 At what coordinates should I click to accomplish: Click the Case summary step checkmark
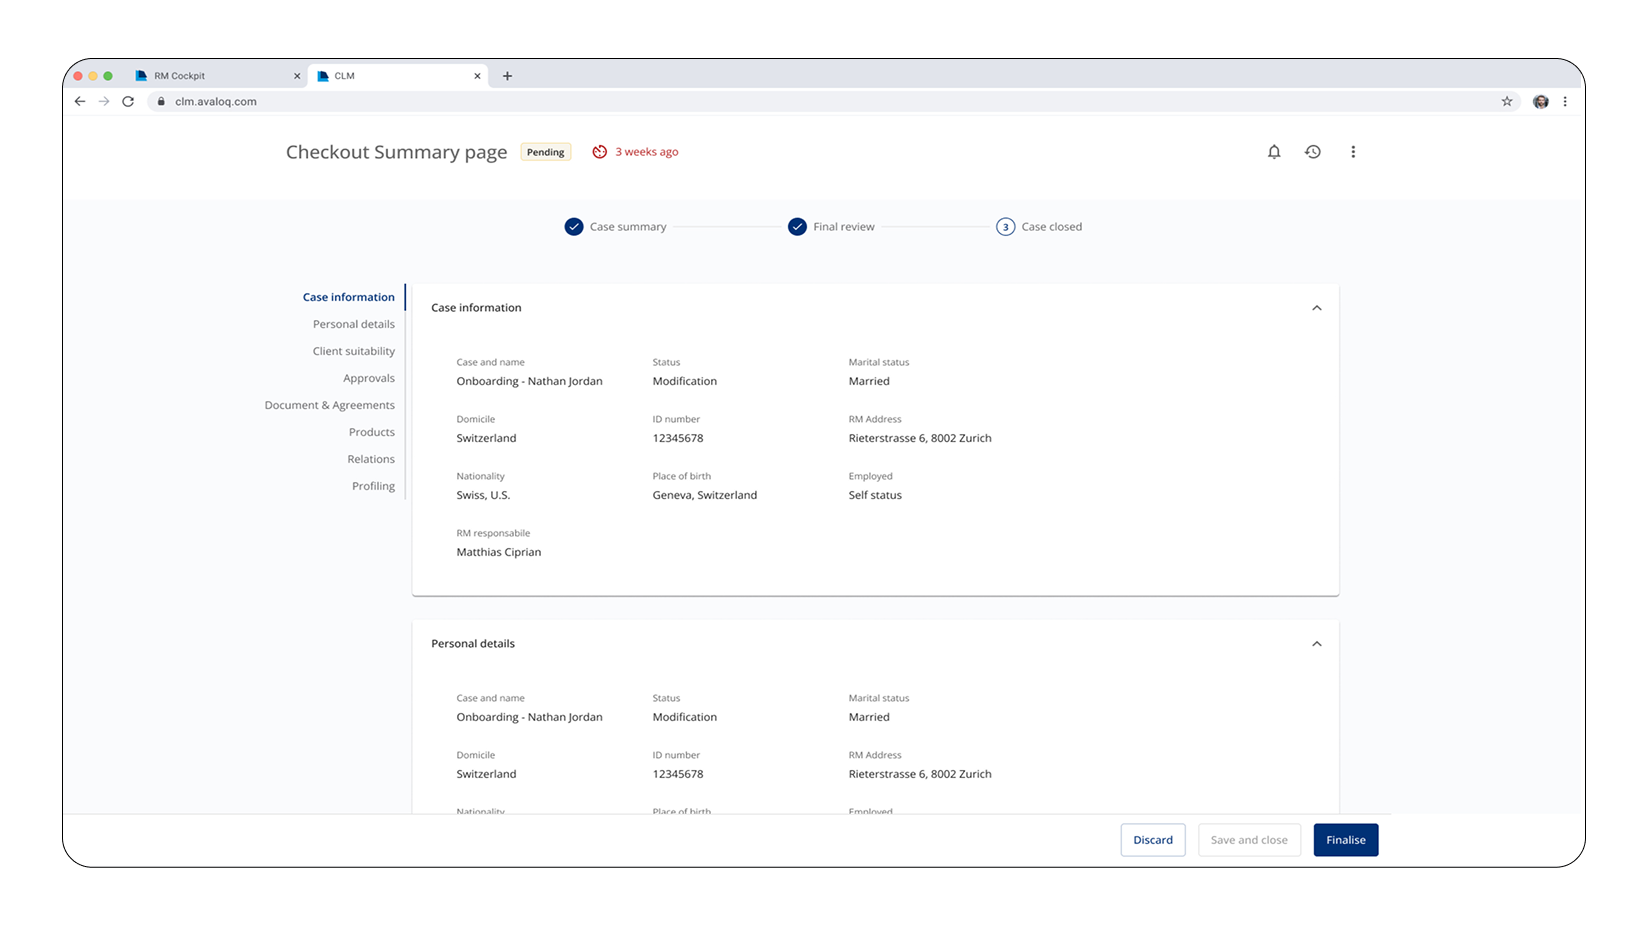click(x=574, y=227)
